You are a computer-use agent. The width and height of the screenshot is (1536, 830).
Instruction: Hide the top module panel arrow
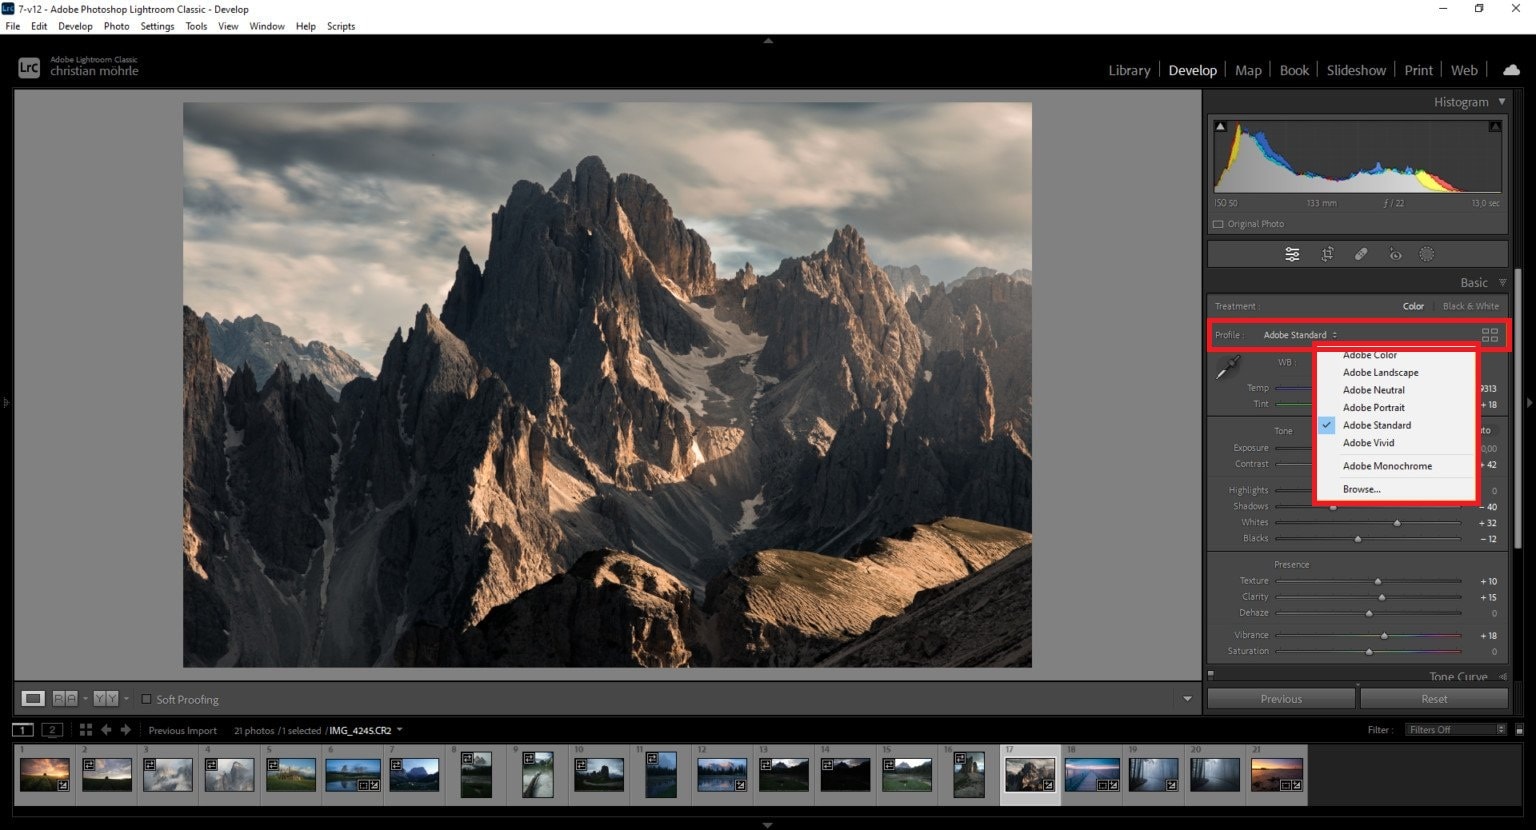pos(768,41)
